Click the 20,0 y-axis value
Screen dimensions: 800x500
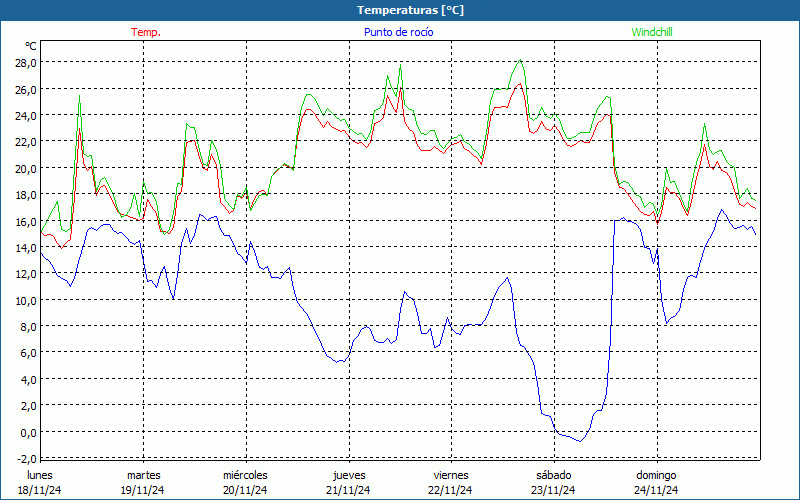click(x=27, y=168)
